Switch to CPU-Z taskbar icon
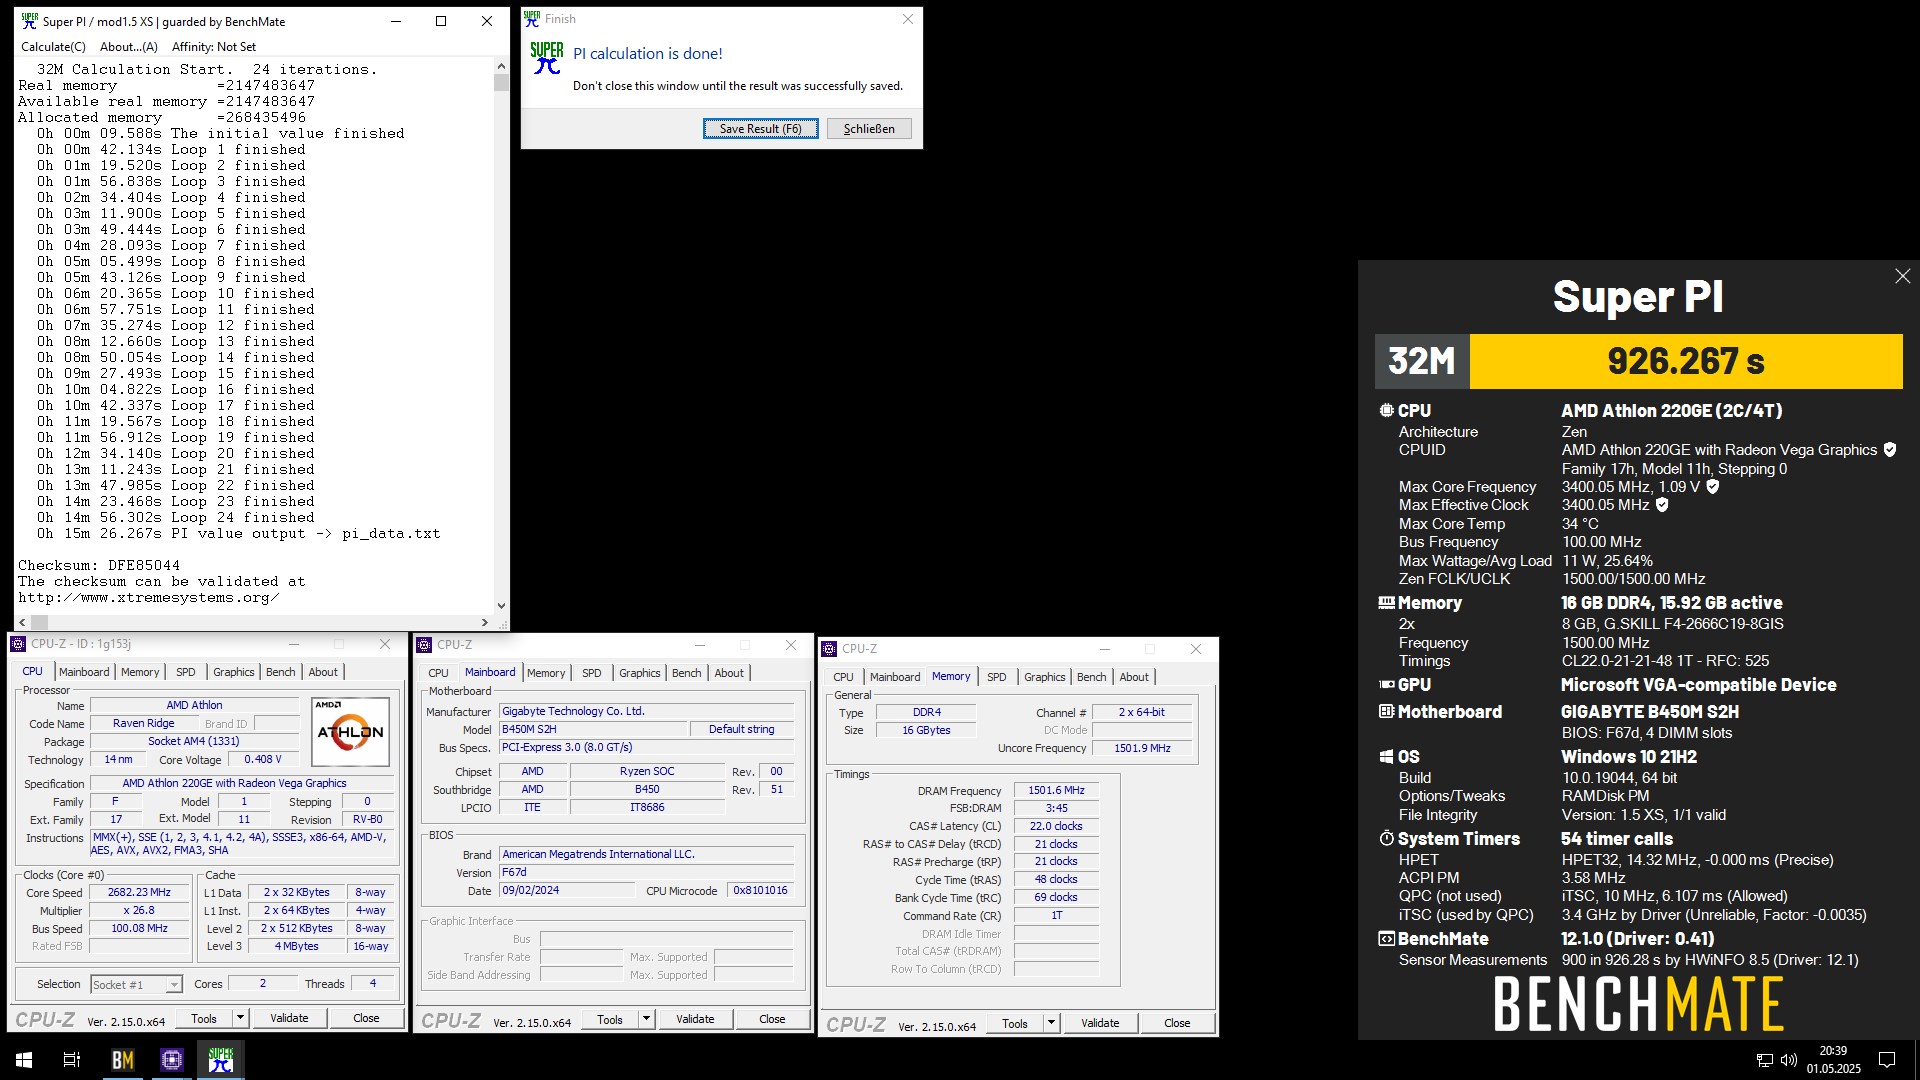The height and width of the screenshot is (1080, 1920). [x=172, y=1060]
